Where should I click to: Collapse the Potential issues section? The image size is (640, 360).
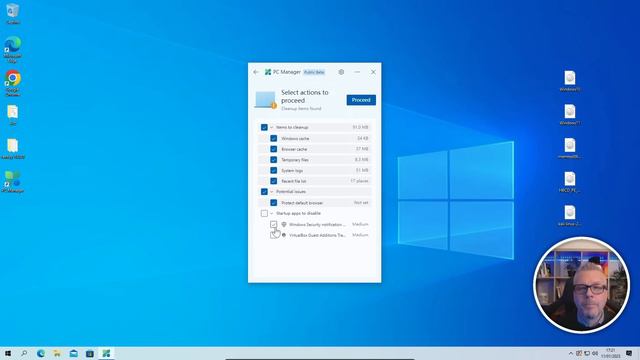272,191
